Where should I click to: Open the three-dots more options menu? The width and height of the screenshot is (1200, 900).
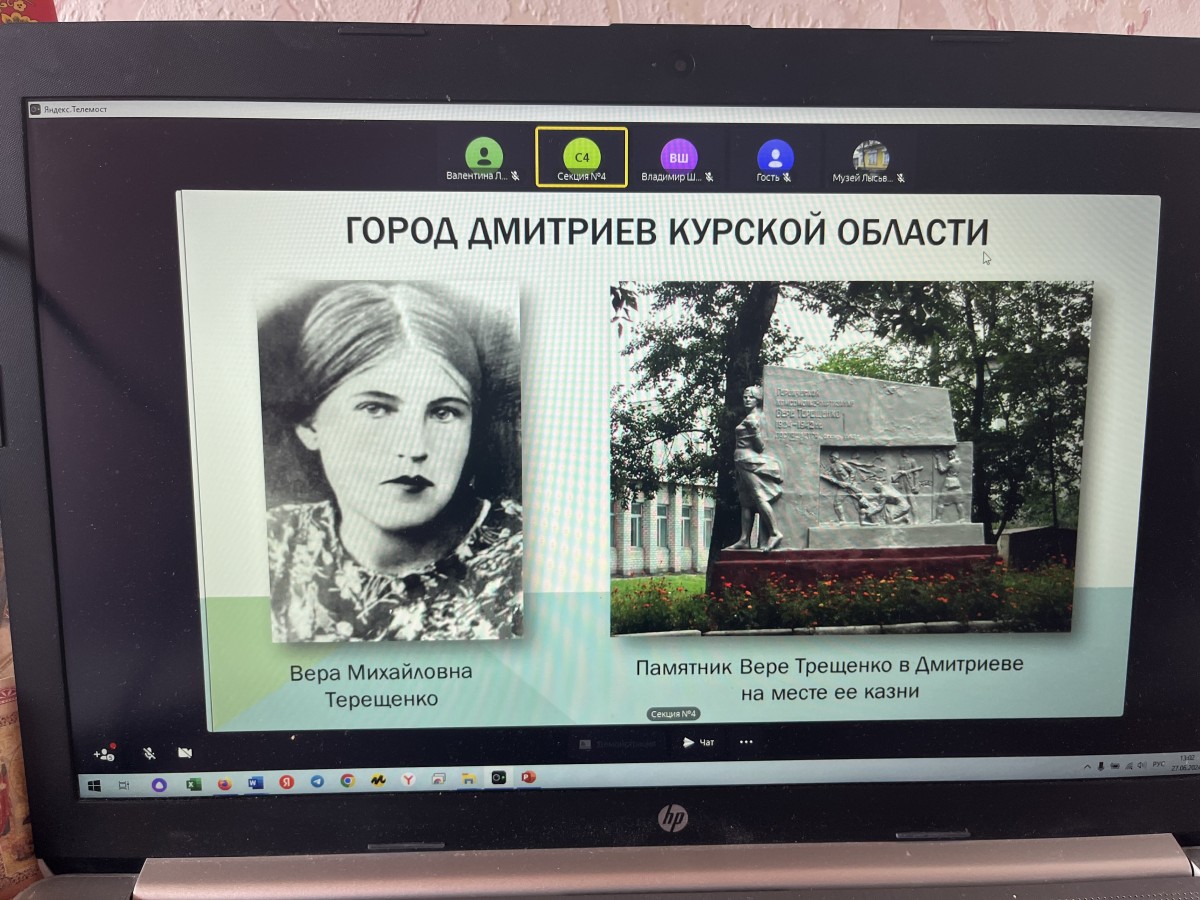click(746, 742)
